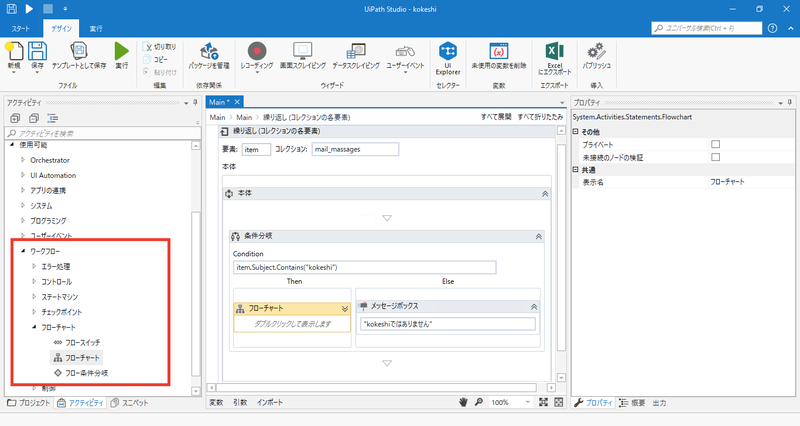
Task: Expand the プログラミング tree node
Action: (x=23, y=220)
